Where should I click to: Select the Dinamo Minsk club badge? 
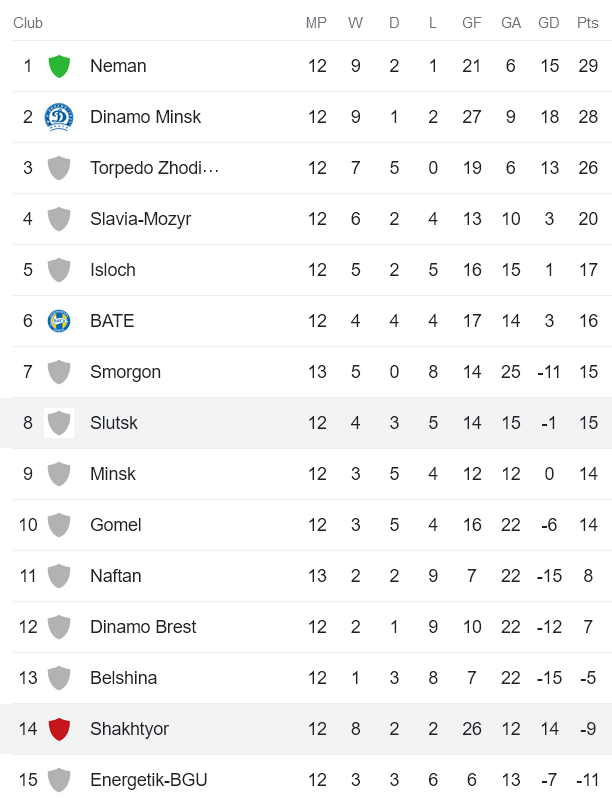pos(59,116)
